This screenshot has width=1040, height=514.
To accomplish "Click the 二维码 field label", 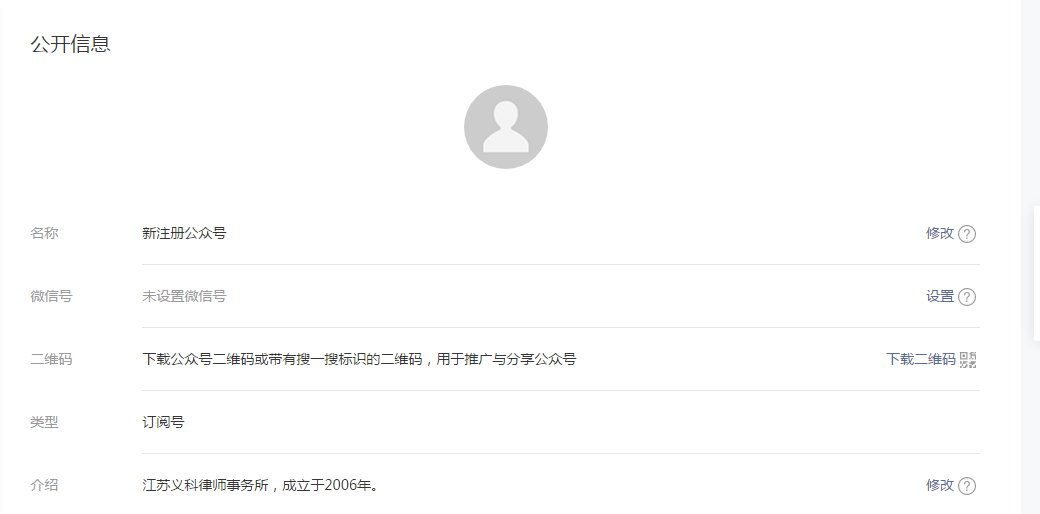I will (x=51, y=359).
